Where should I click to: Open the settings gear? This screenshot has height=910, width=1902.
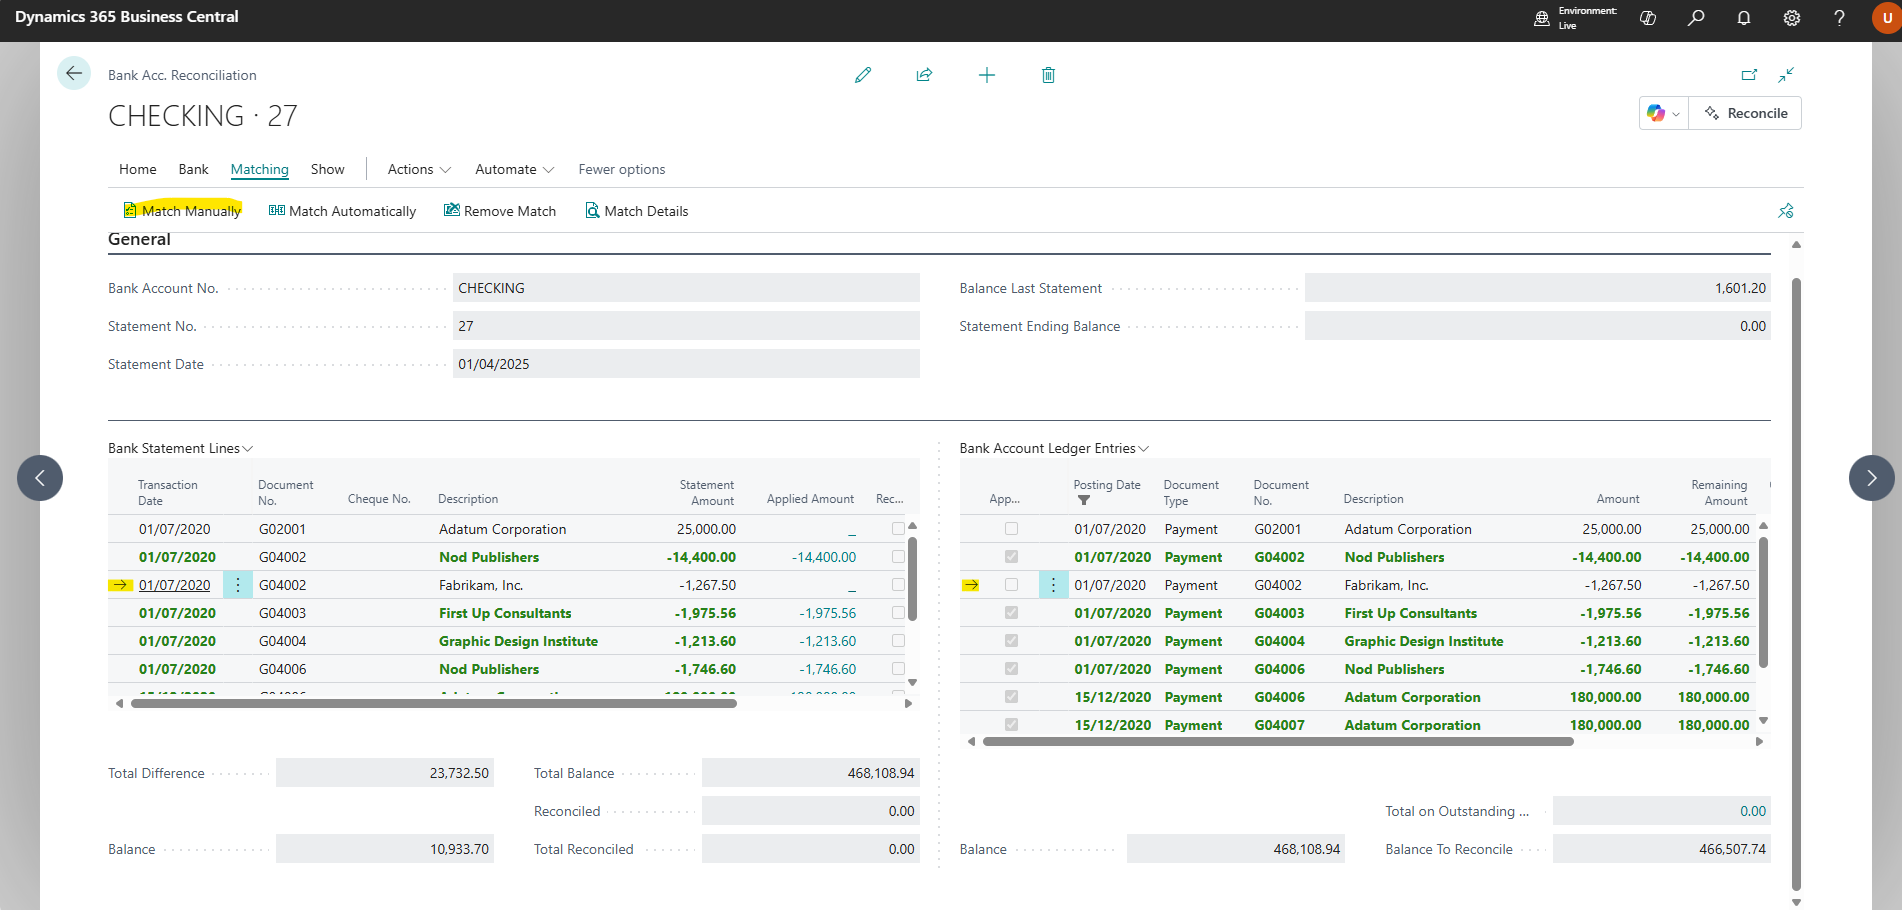coord(1792,18)
